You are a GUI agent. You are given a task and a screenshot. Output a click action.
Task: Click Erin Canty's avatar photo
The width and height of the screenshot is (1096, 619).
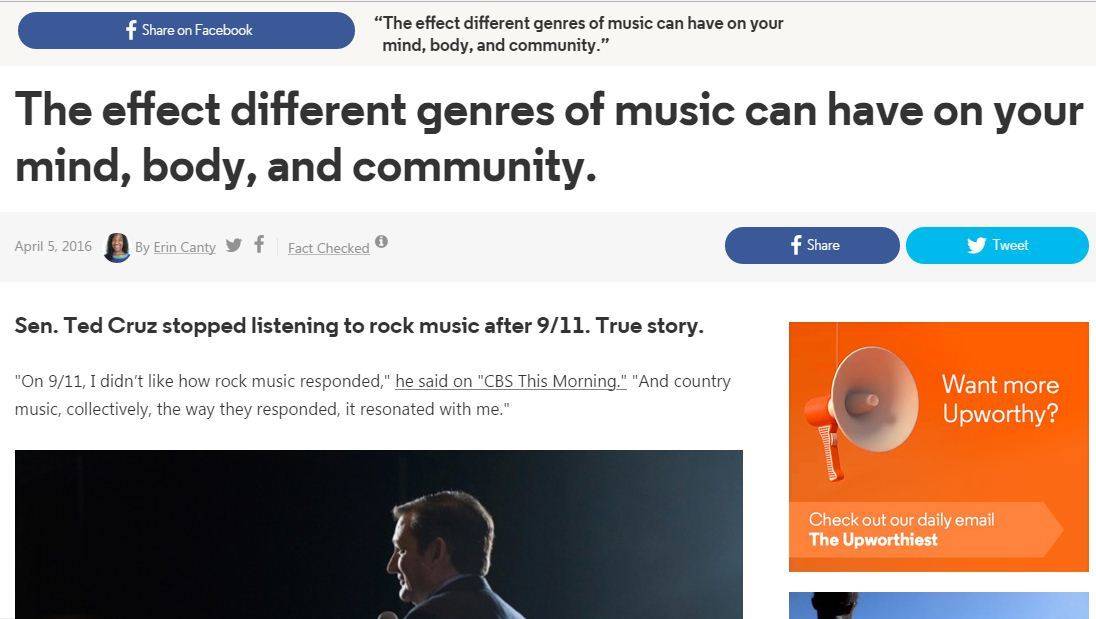(118, 246)
